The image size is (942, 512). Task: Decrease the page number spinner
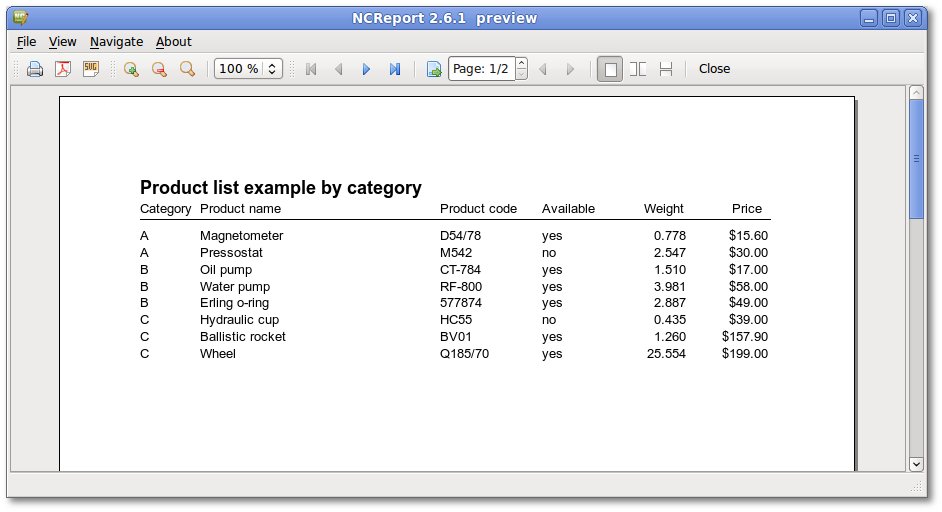(x=521, y=75)
